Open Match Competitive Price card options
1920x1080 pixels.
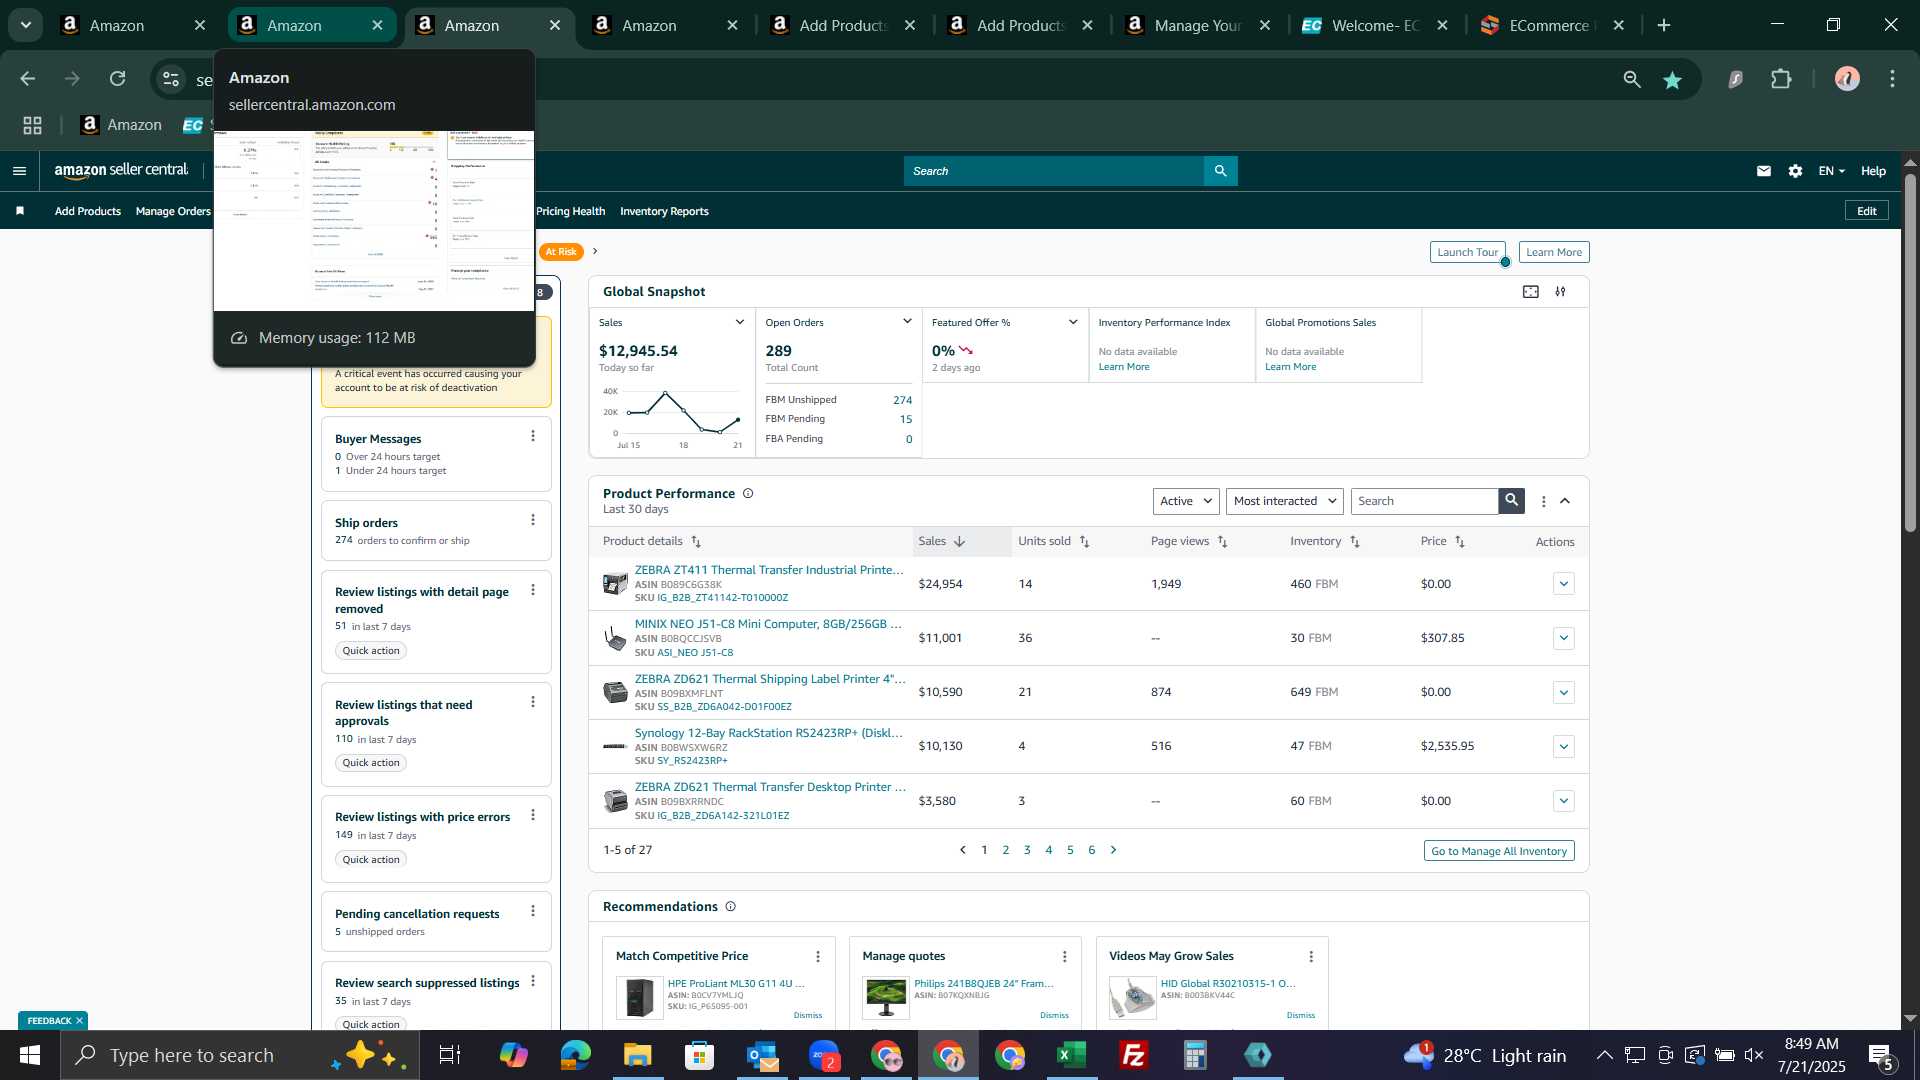click(818, 957)
